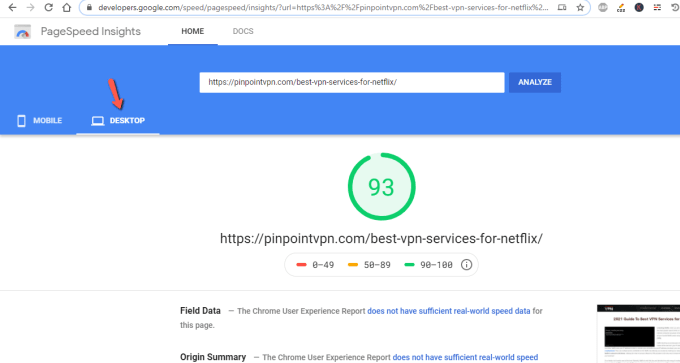Click the Field Data label
The height and width of the screenshot is (363, 680).
tap(200, 311)
